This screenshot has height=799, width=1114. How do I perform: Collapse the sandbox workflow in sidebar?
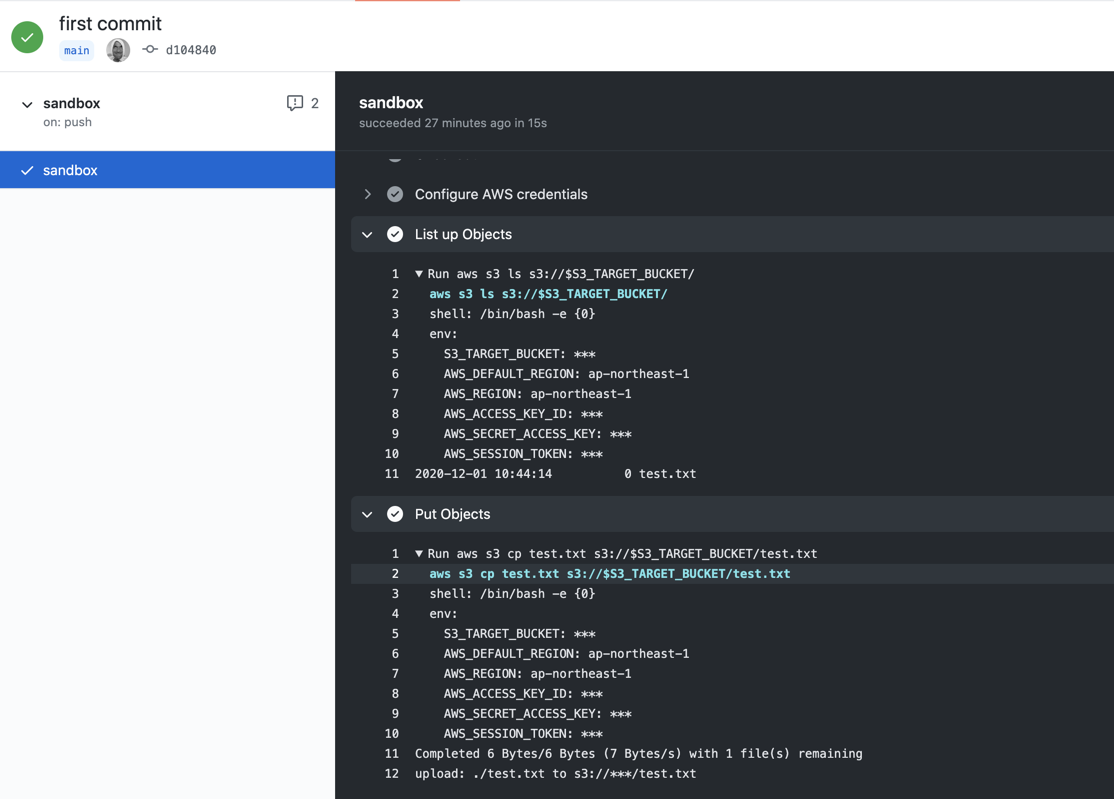point(27,104)
